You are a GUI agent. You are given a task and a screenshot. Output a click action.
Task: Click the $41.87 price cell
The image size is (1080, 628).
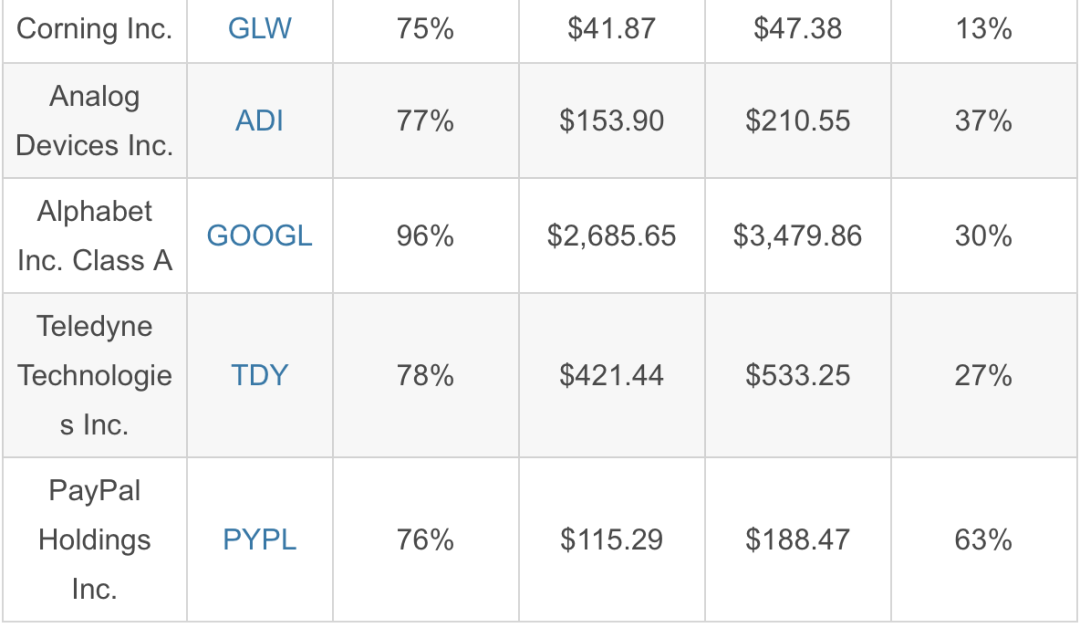[x=612, y=29]
